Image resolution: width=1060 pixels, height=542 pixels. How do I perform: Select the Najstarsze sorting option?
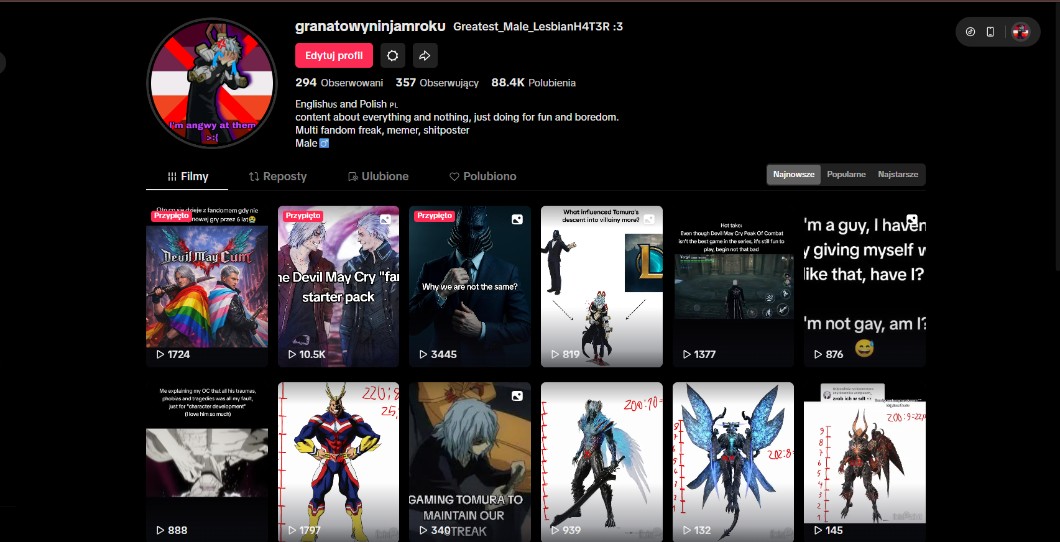coord(898,175)
